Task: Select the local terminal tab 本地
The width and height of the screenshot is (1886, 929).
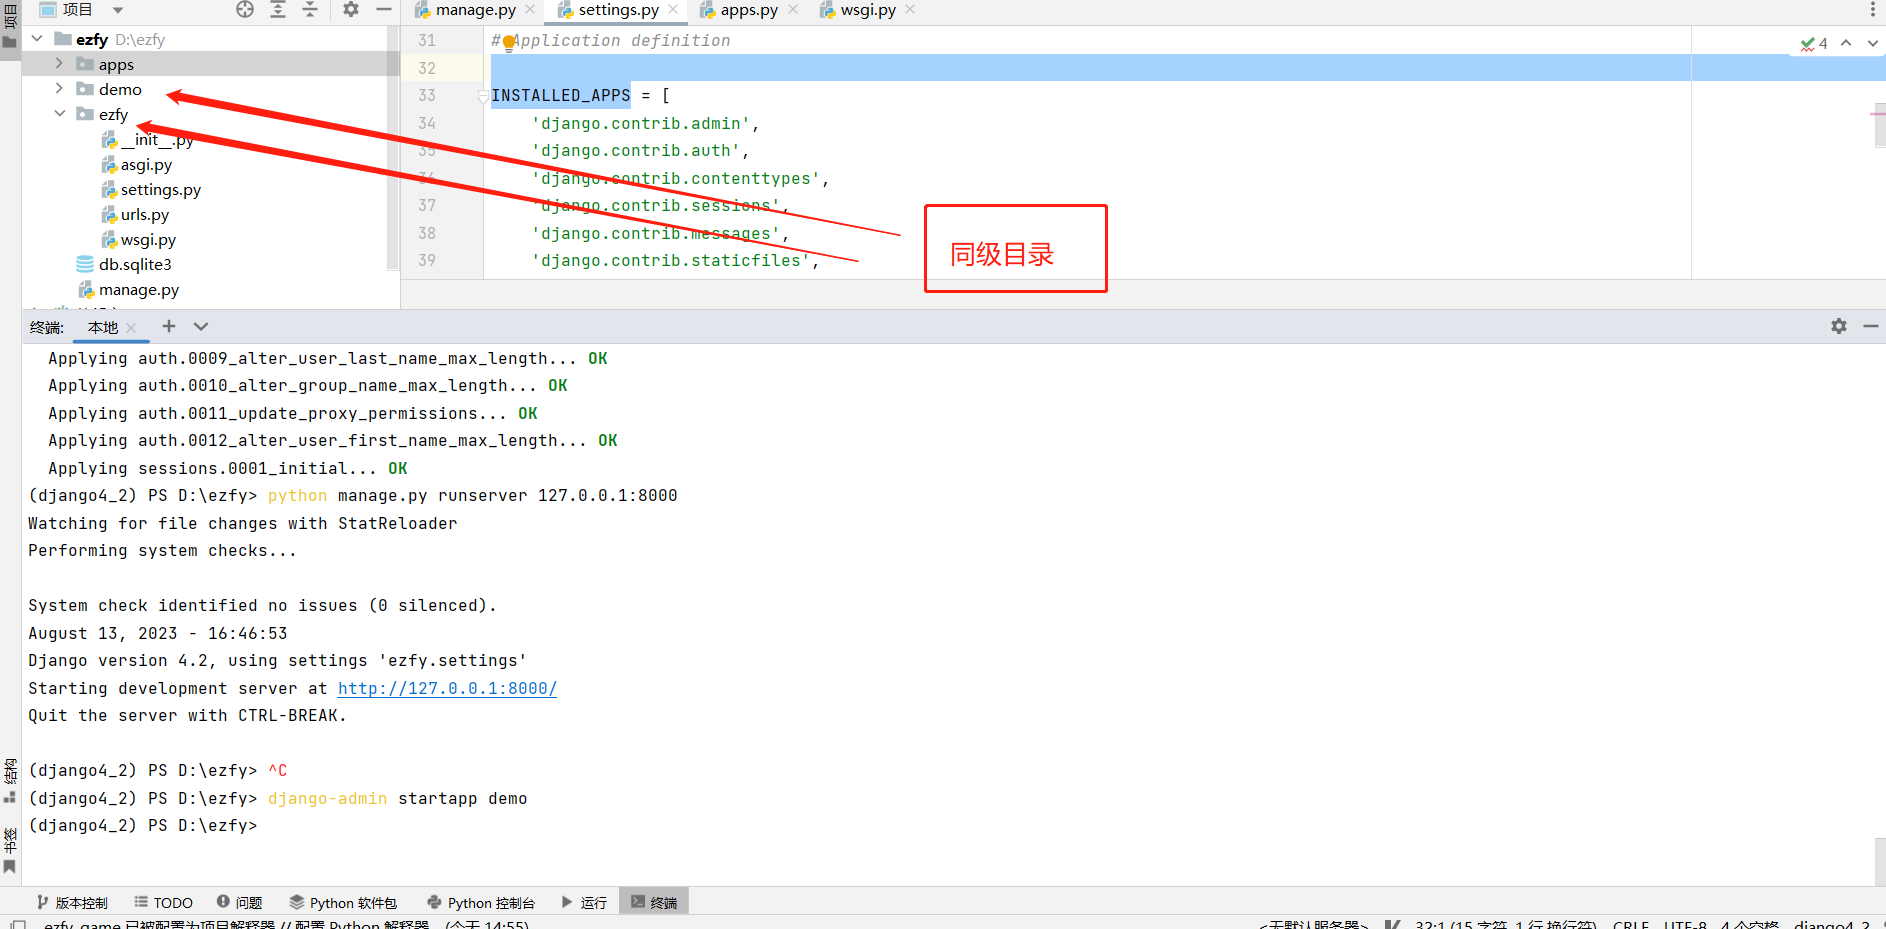Action: pos(103,327)
